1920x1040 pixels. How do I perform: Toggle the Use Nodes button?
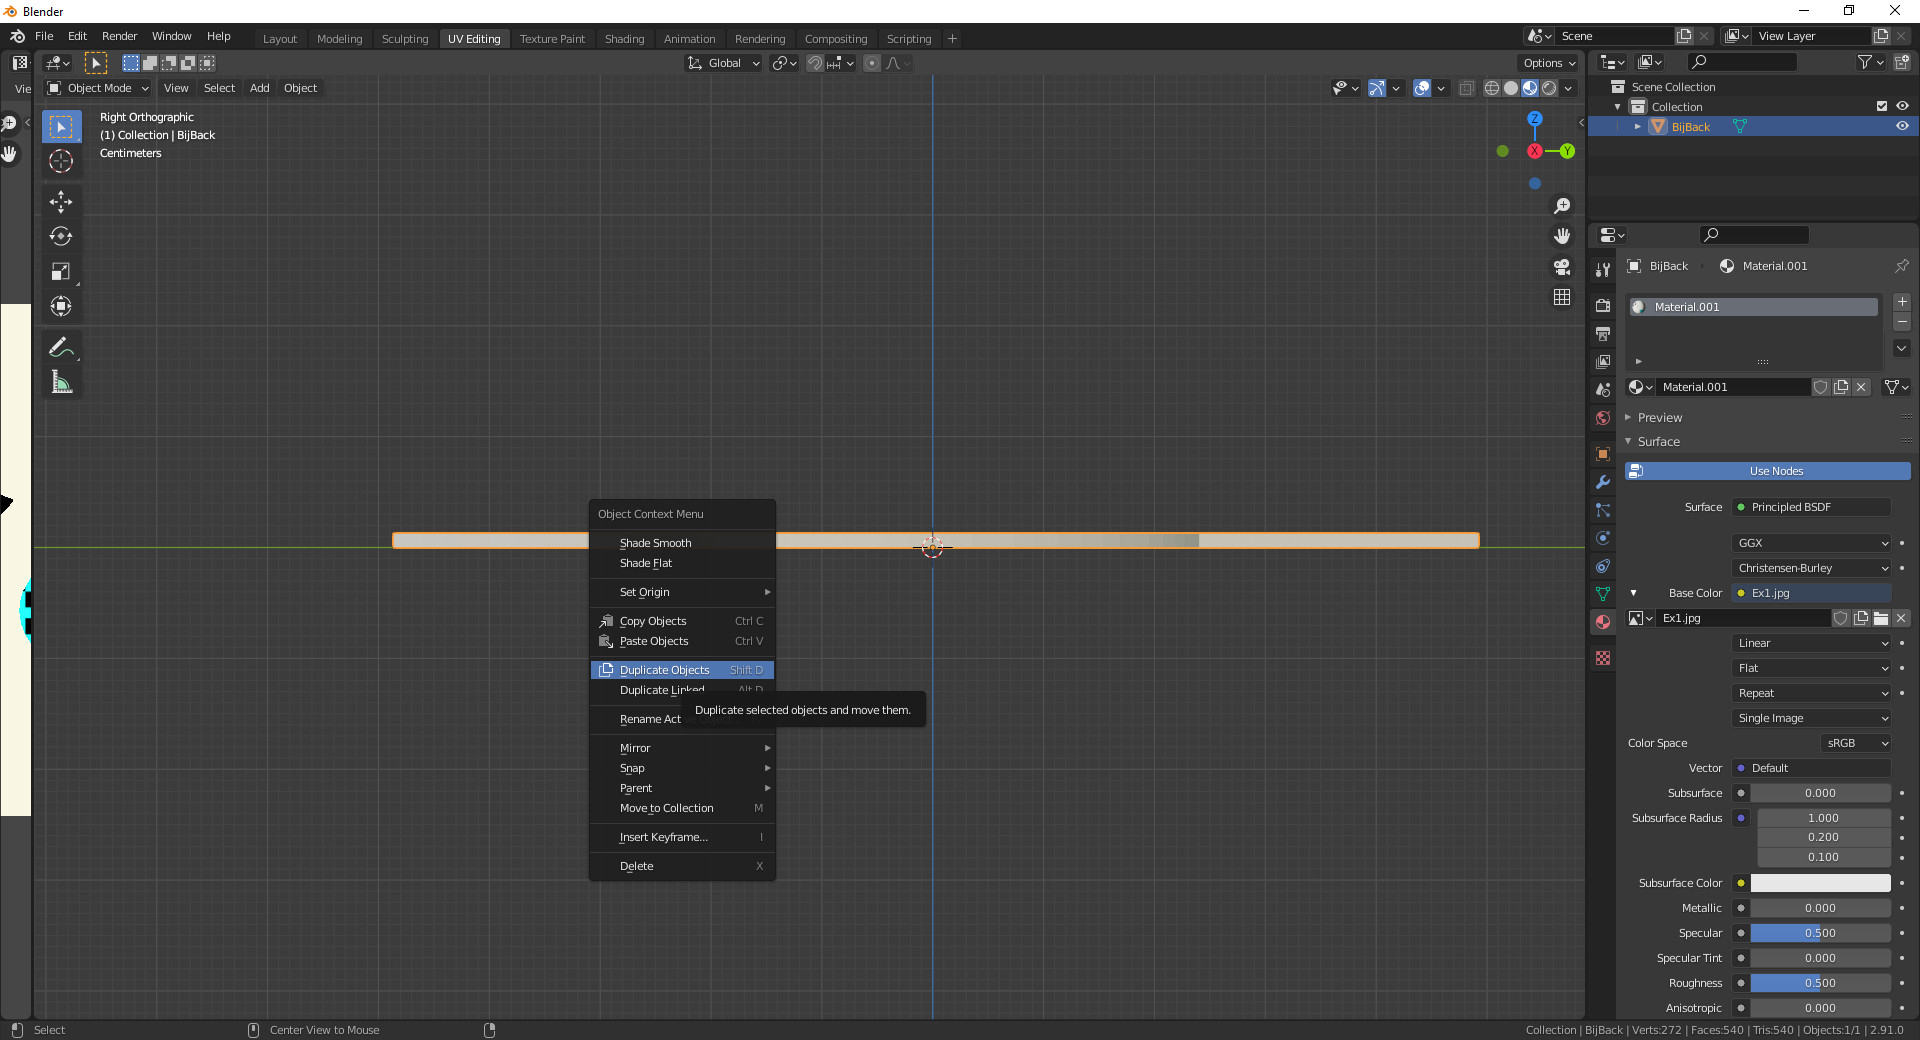click(1767, 471)
